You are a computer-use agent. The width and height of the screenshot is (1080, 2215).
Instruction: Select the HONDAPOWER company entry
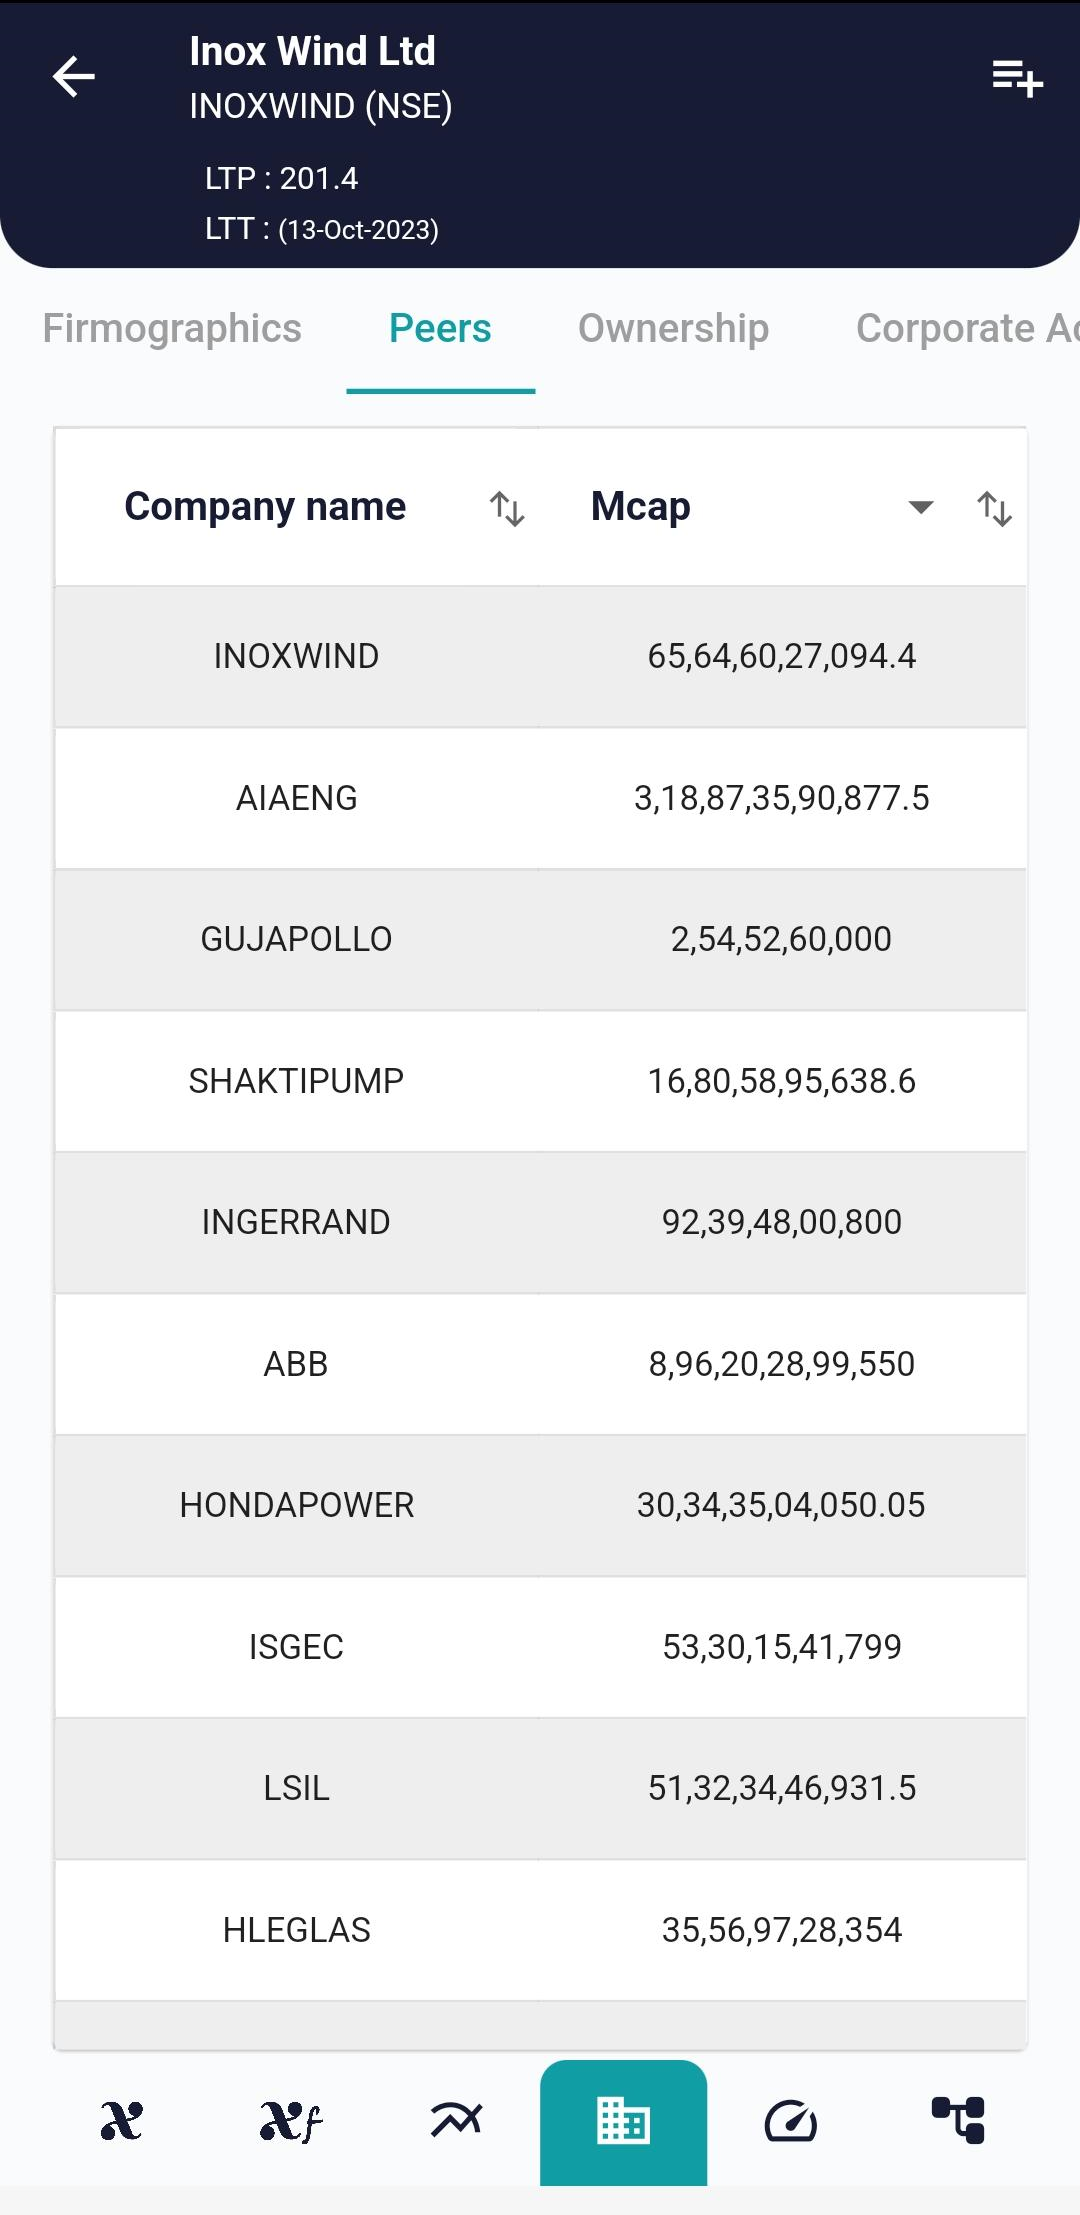tap(296, 1505)
